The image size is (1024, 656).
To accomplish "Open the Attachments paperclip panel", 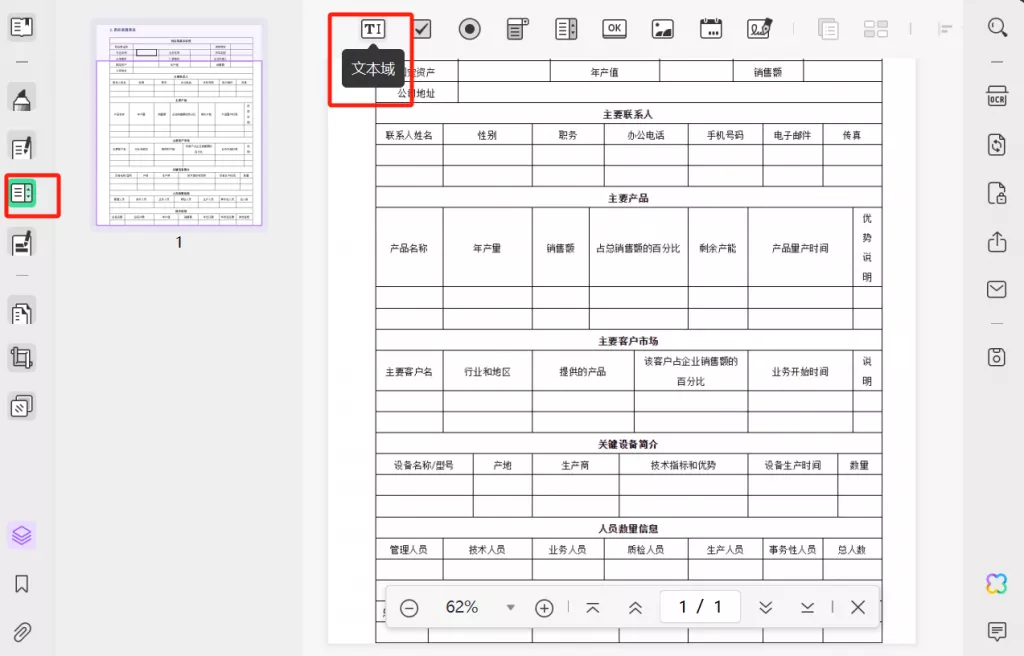I will 22,632.
